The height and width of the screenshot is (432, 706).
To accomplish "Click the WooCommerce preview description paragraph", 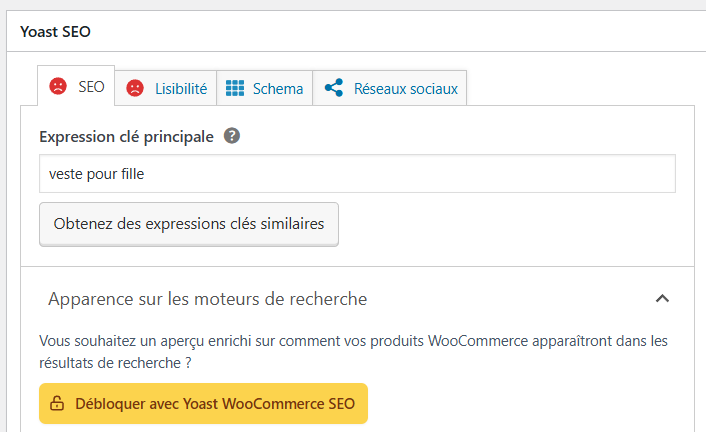I will pyautogui.click(x=352, y=351).
